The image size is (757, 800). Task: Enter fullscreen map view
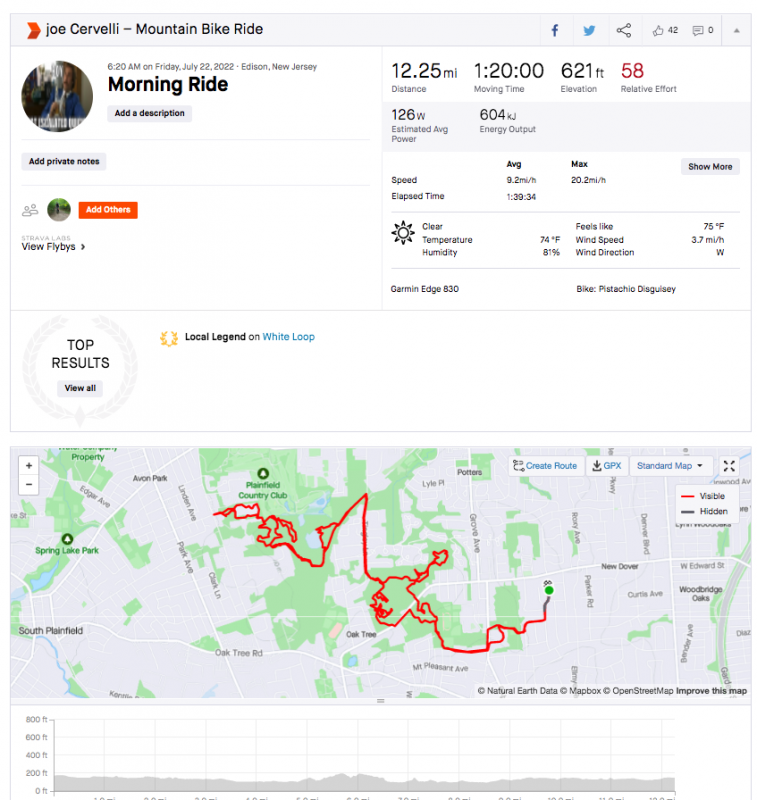(729, 465)
